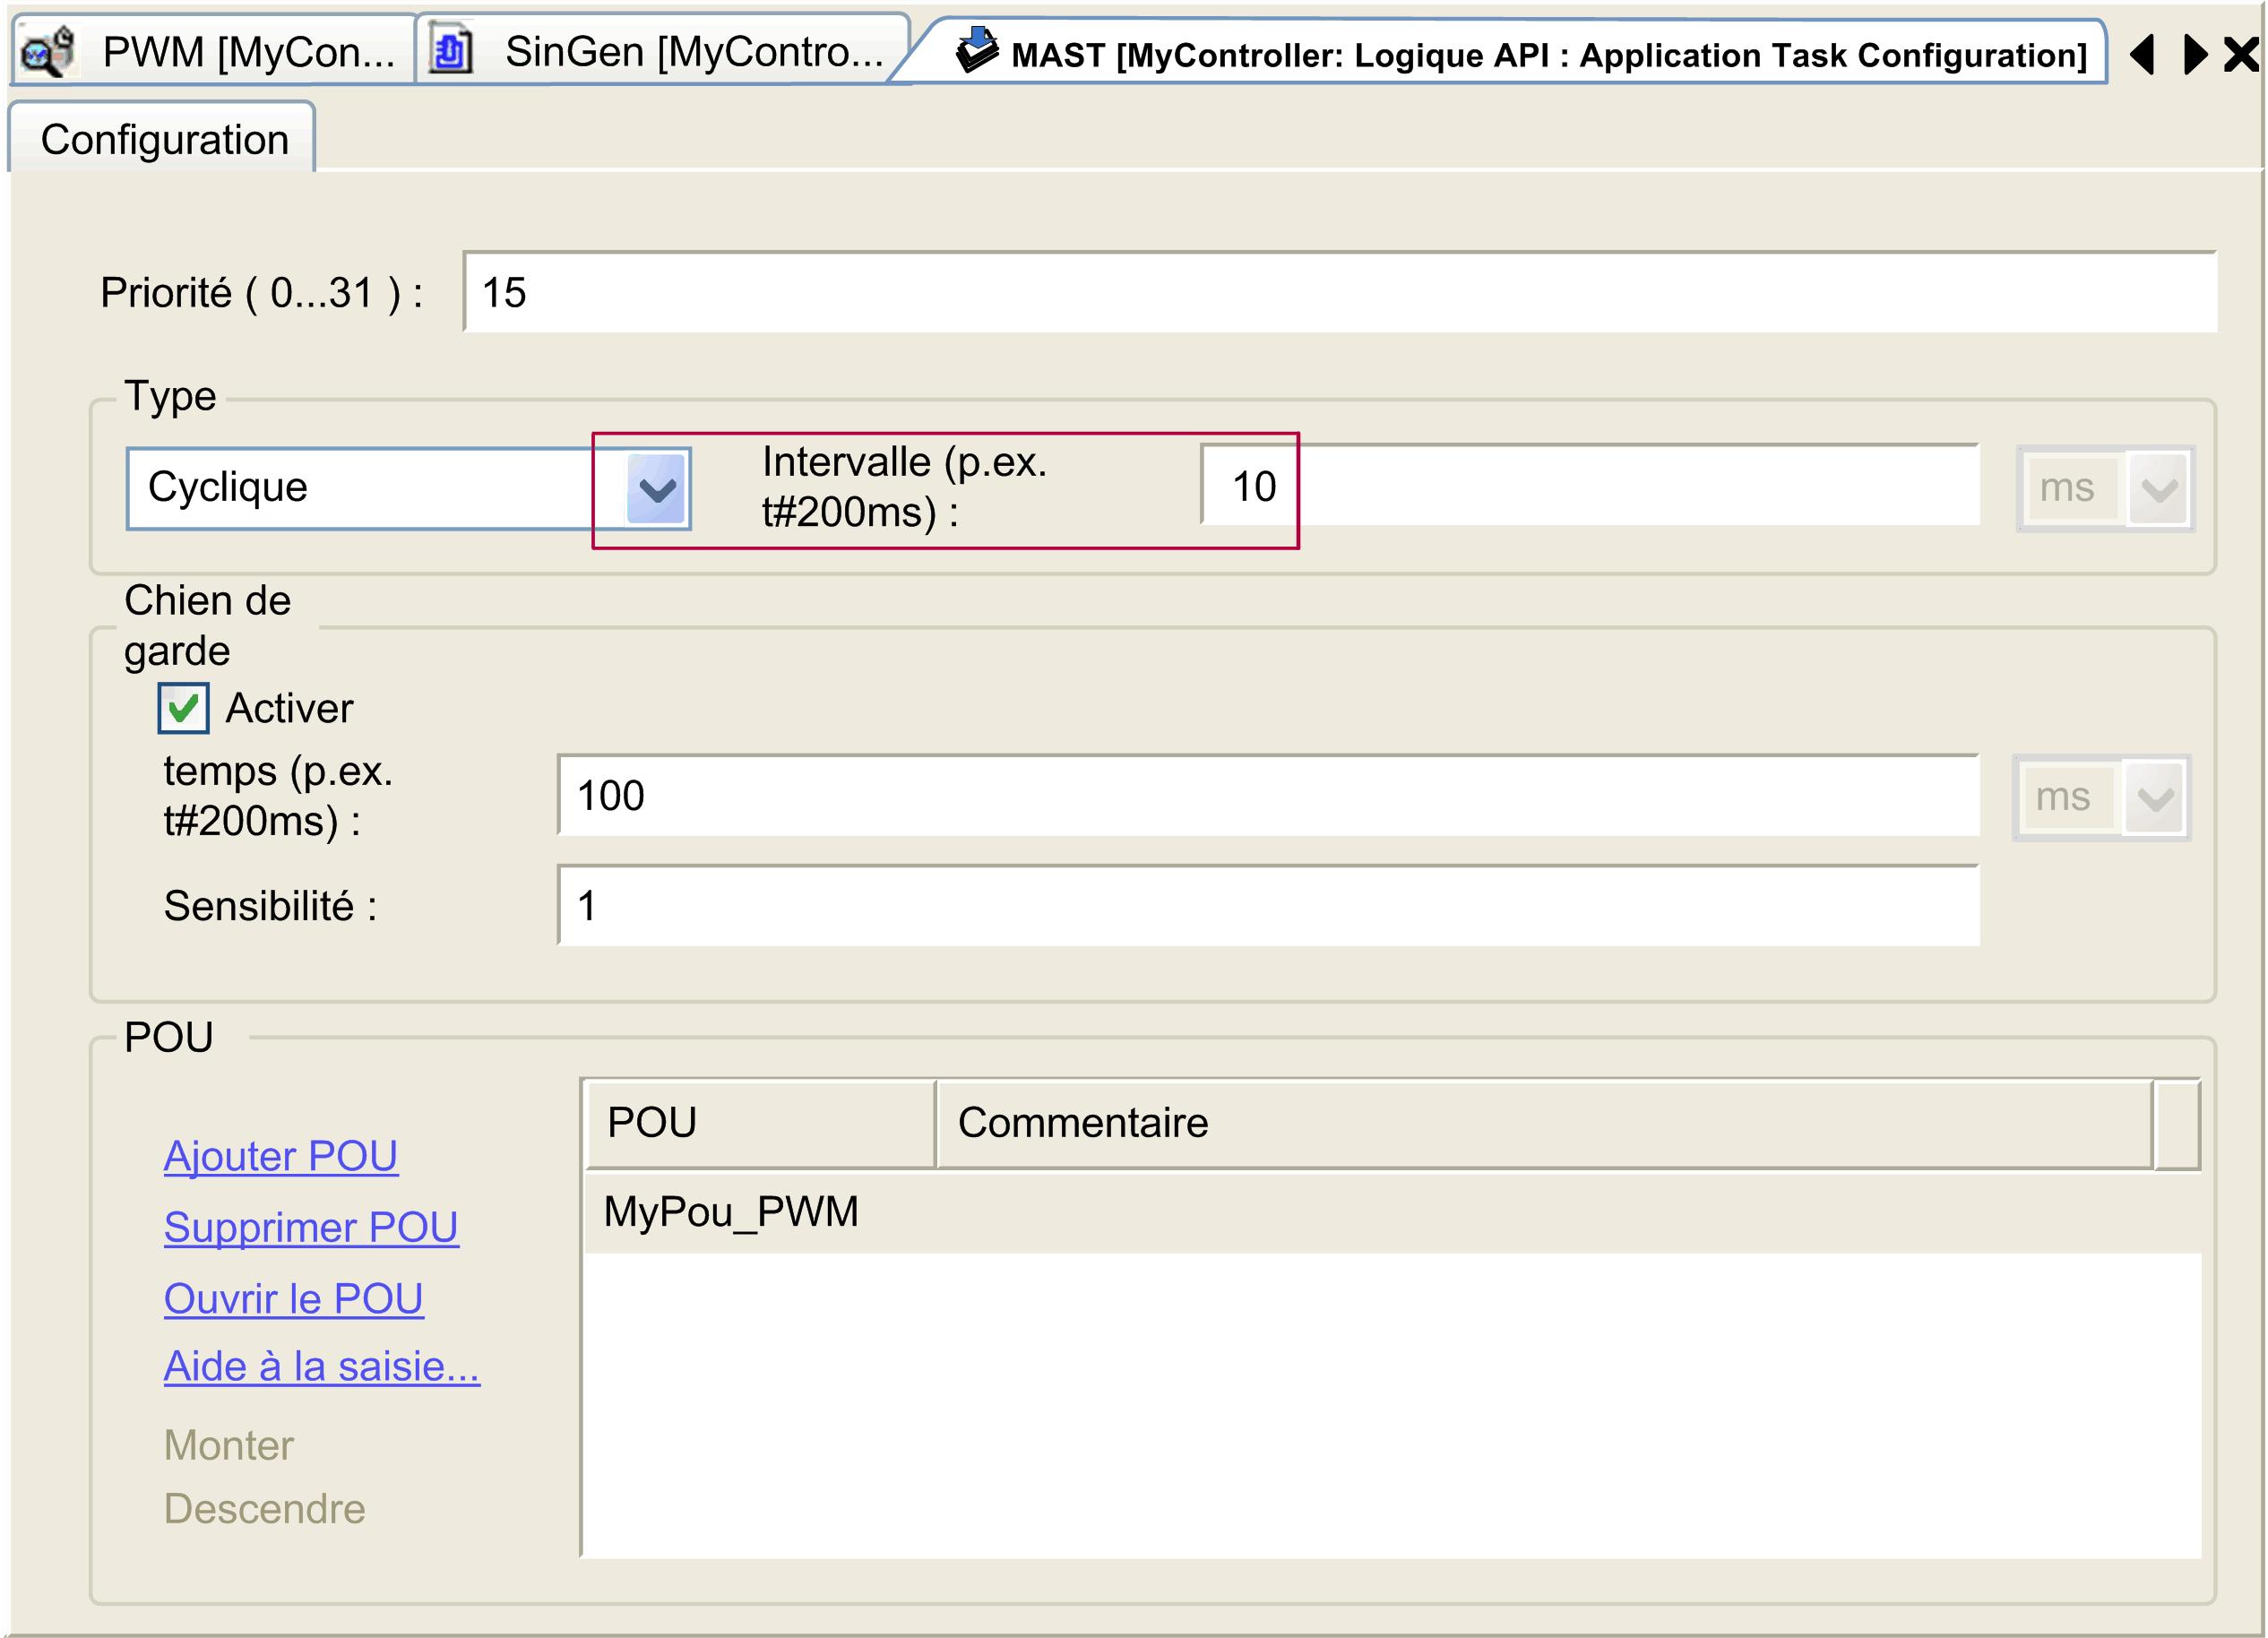Click the disabled Descendre link
The image size is (2268, 1638).
265,1508
